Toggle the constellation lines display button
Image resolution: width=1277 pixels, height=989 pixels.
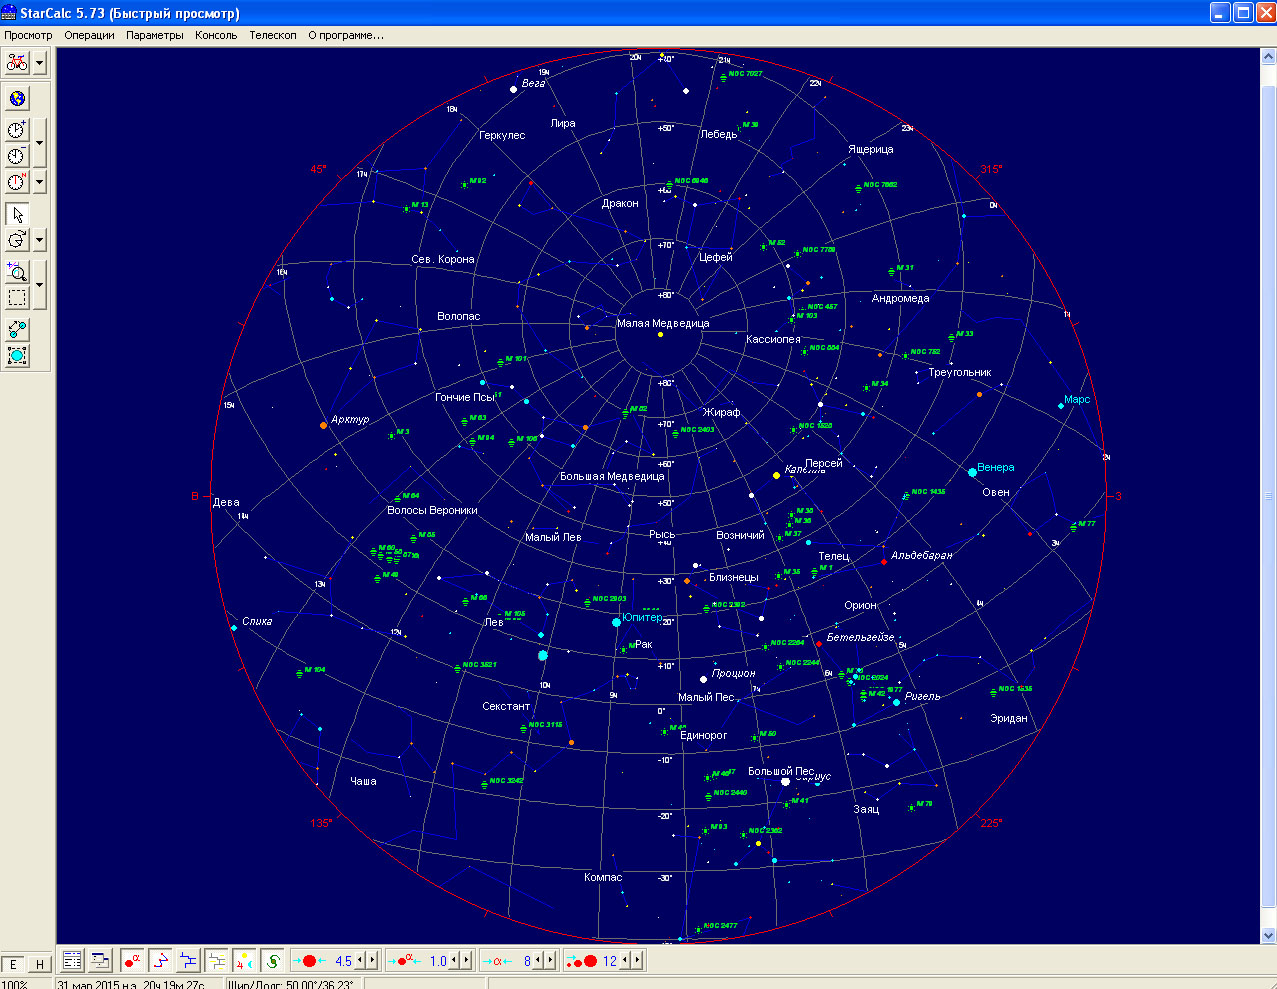click(x=160, y=961)
